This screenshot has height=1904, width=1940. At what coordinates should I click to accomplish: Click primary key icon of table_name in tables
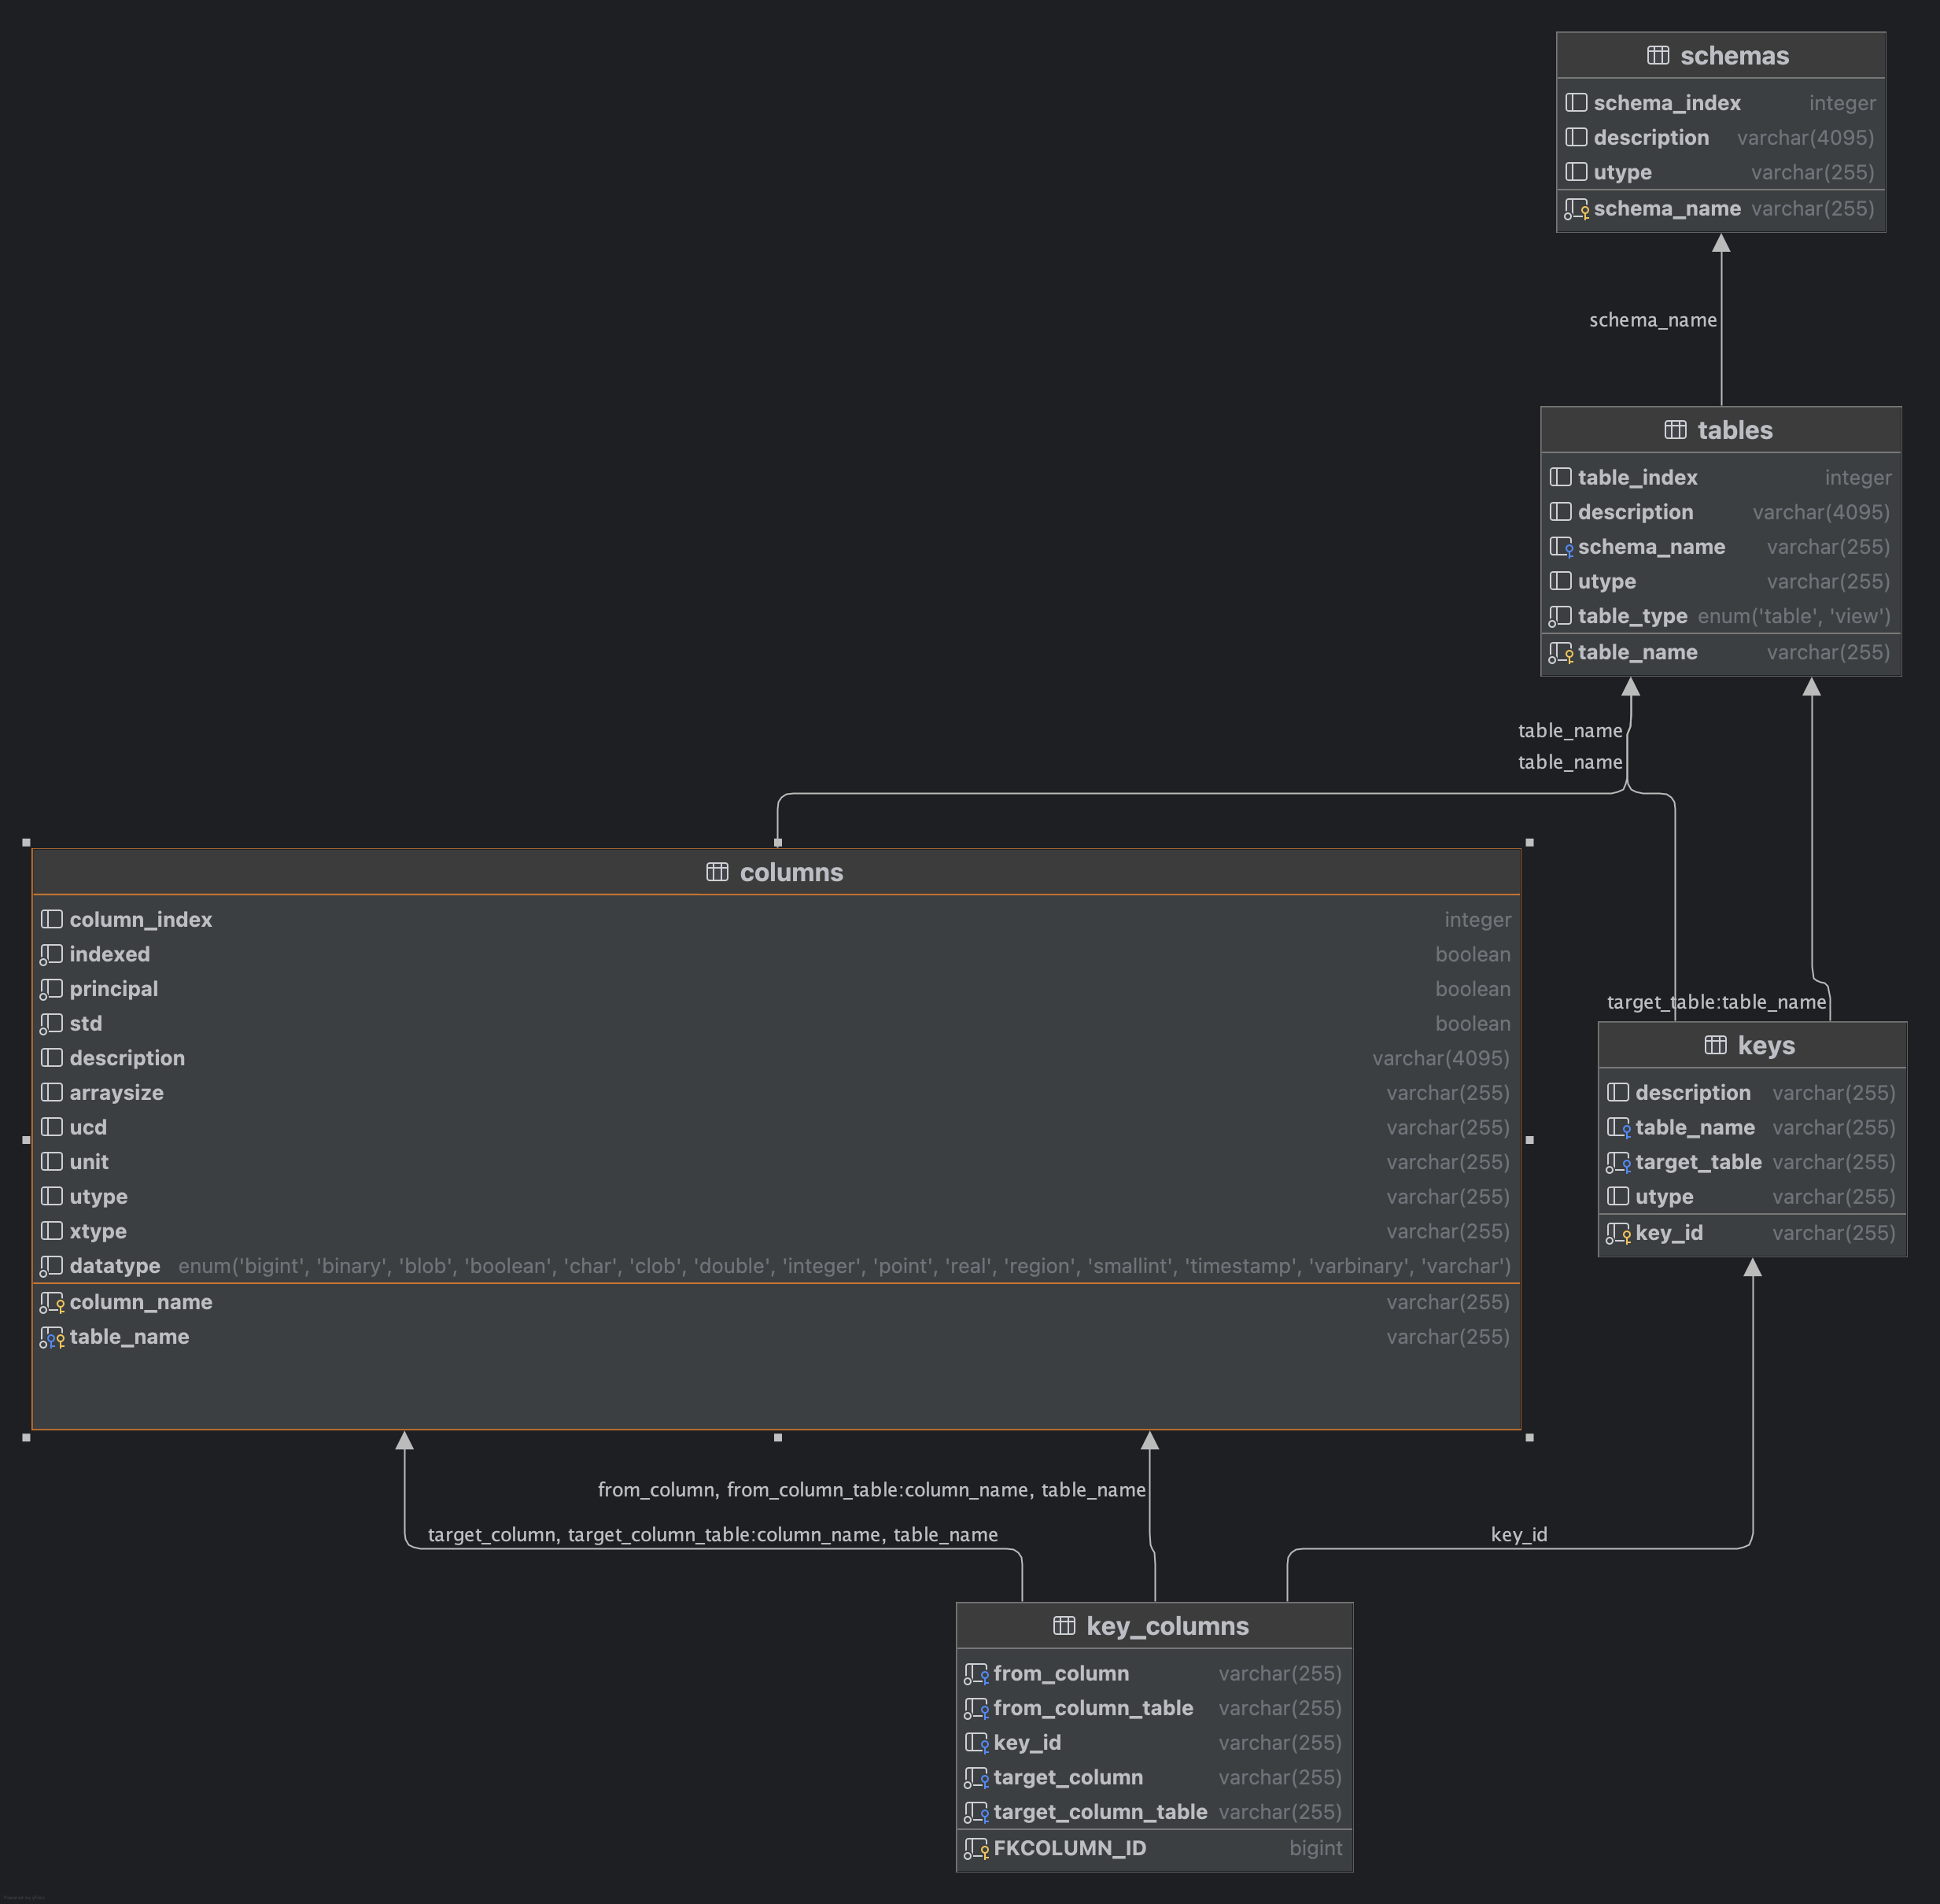pos(1561,653)
